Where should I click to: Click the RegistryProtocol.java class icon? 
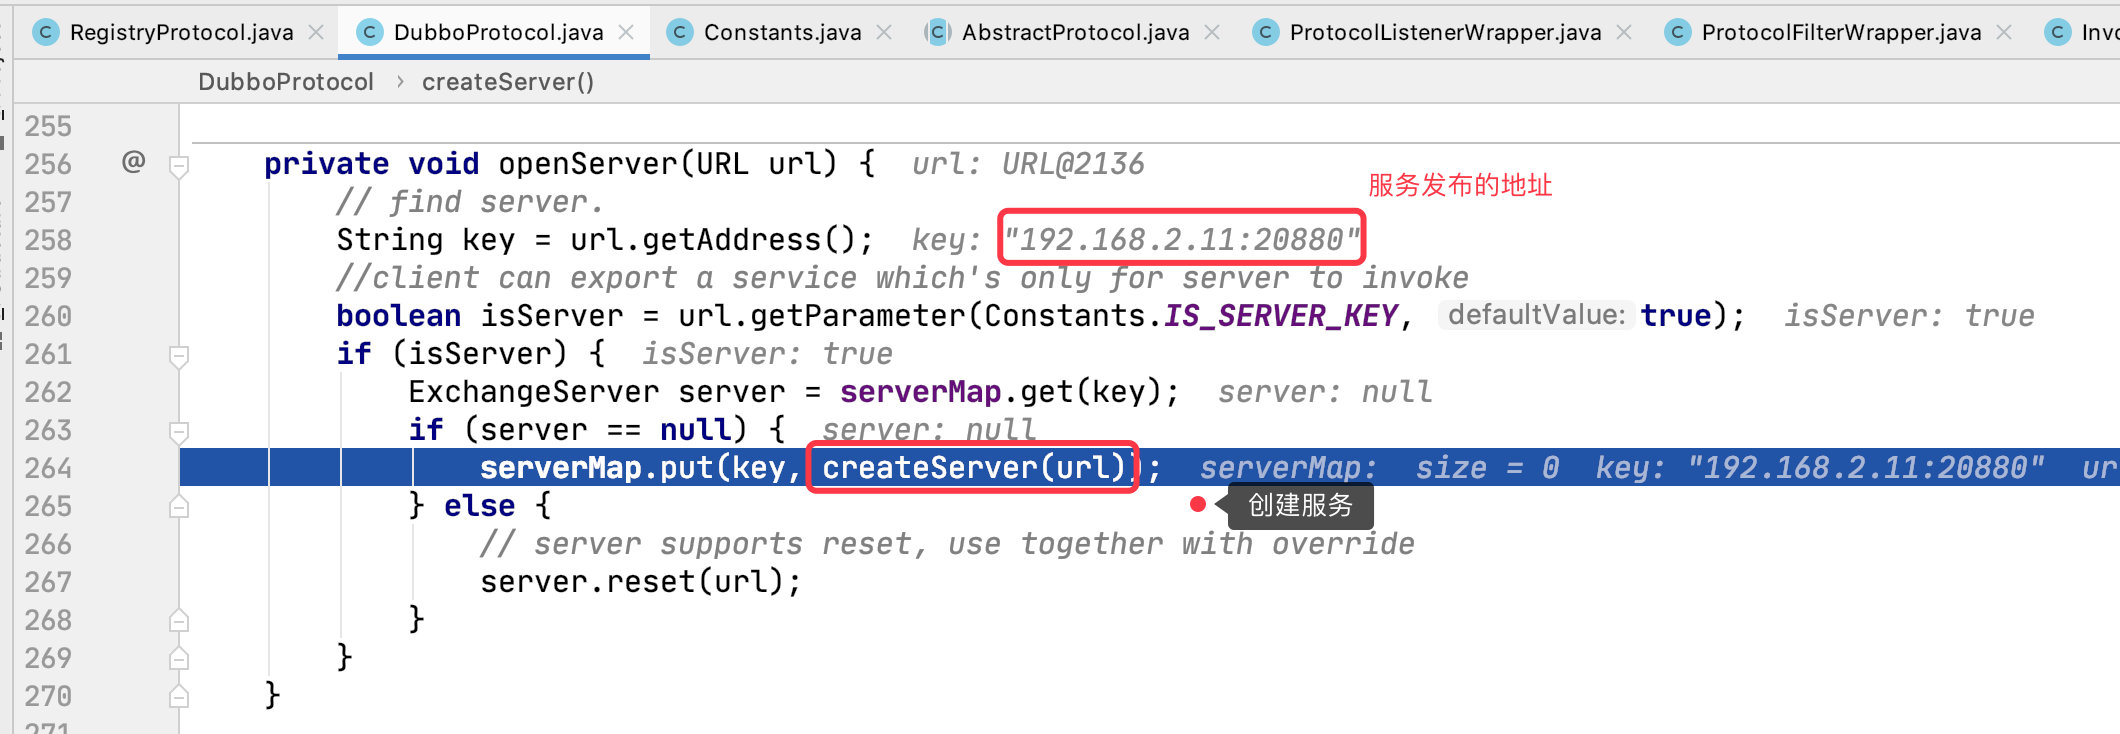pos(45,32)
